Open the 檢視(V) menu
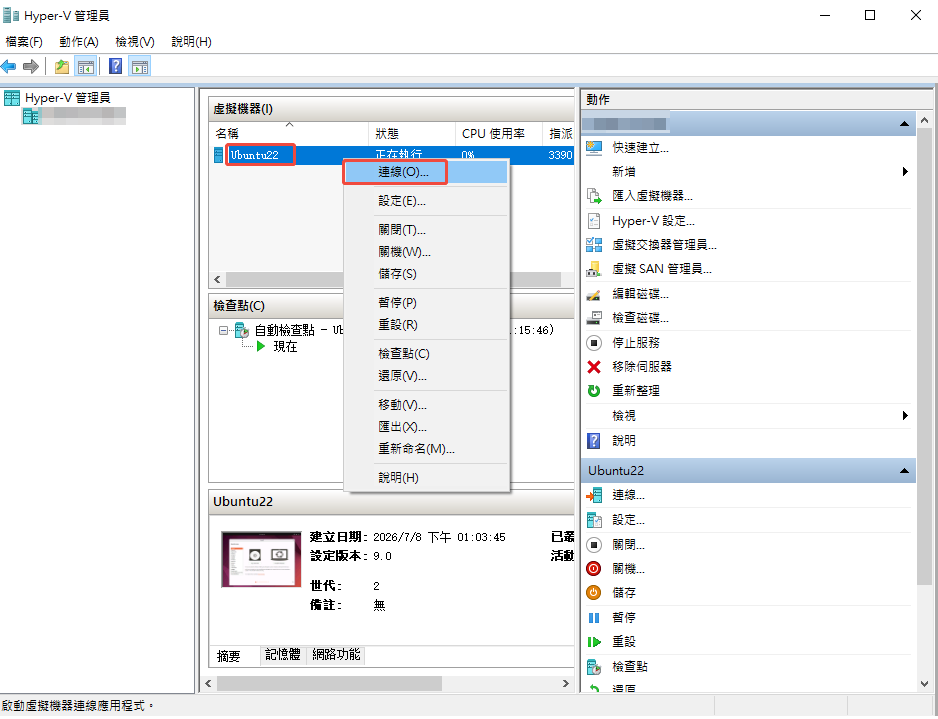938x719 pixels. [x=135, y=42]
